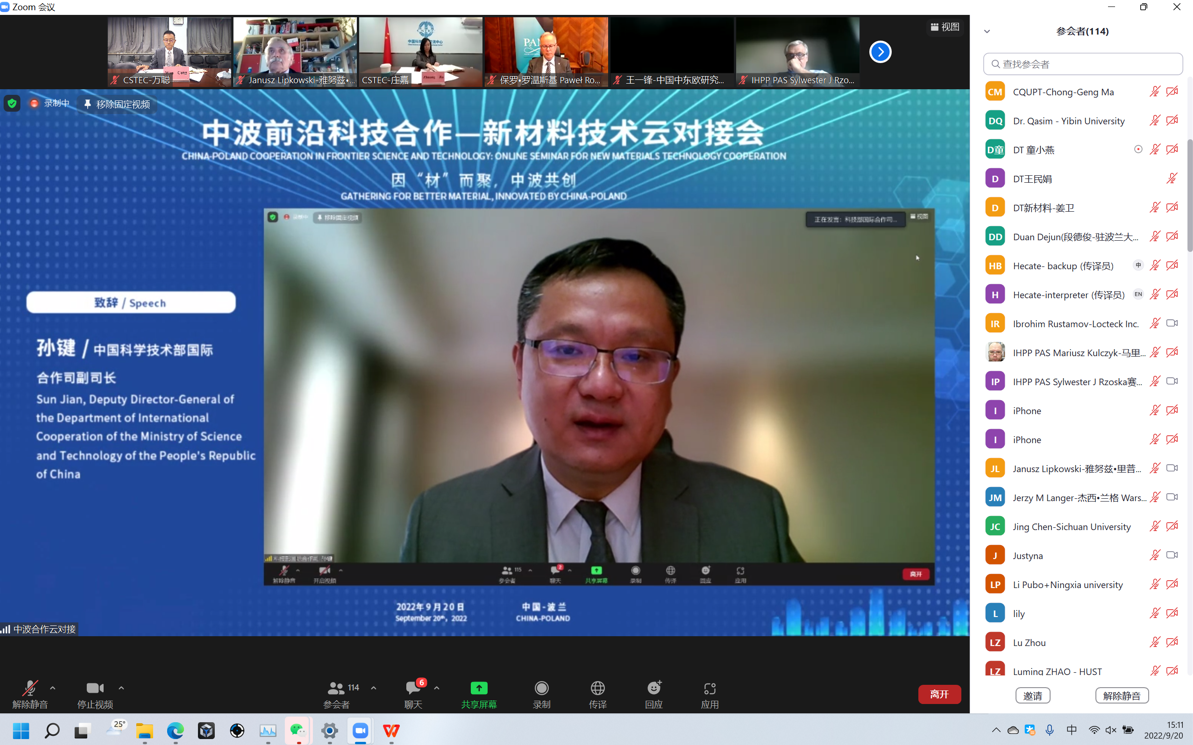1193x745 pixels.
Task: Open the chat icon with 6 unread
Action: (413, 693)
